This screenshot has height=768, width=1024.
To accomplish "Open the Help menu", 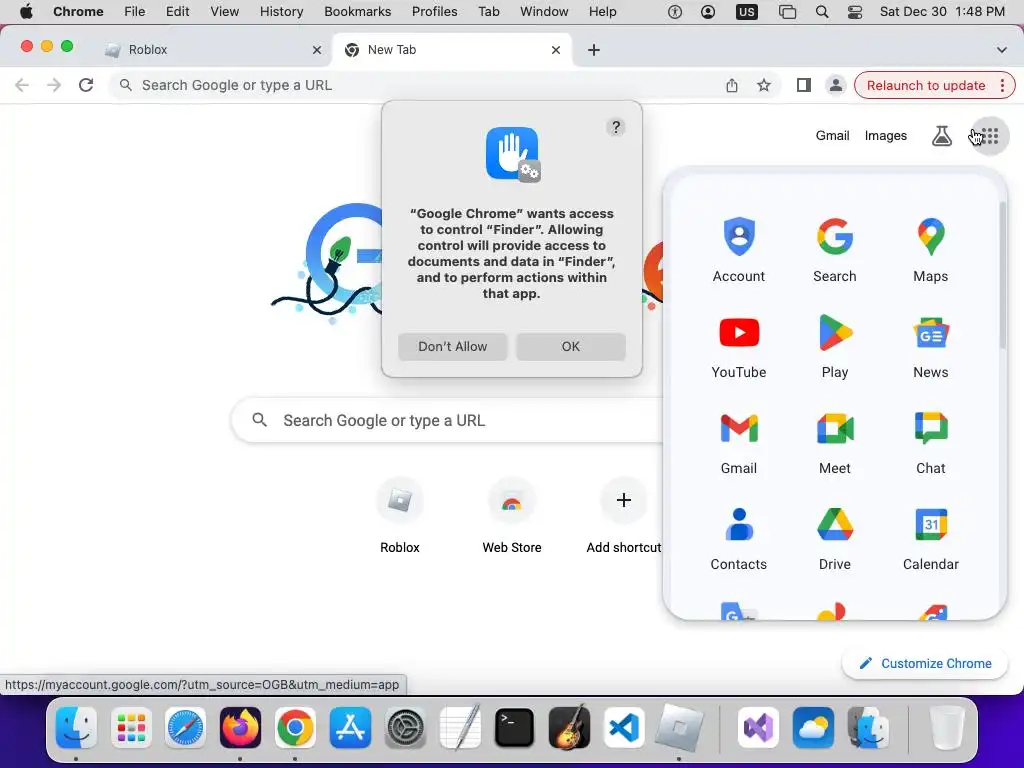I will click(602, 12).
